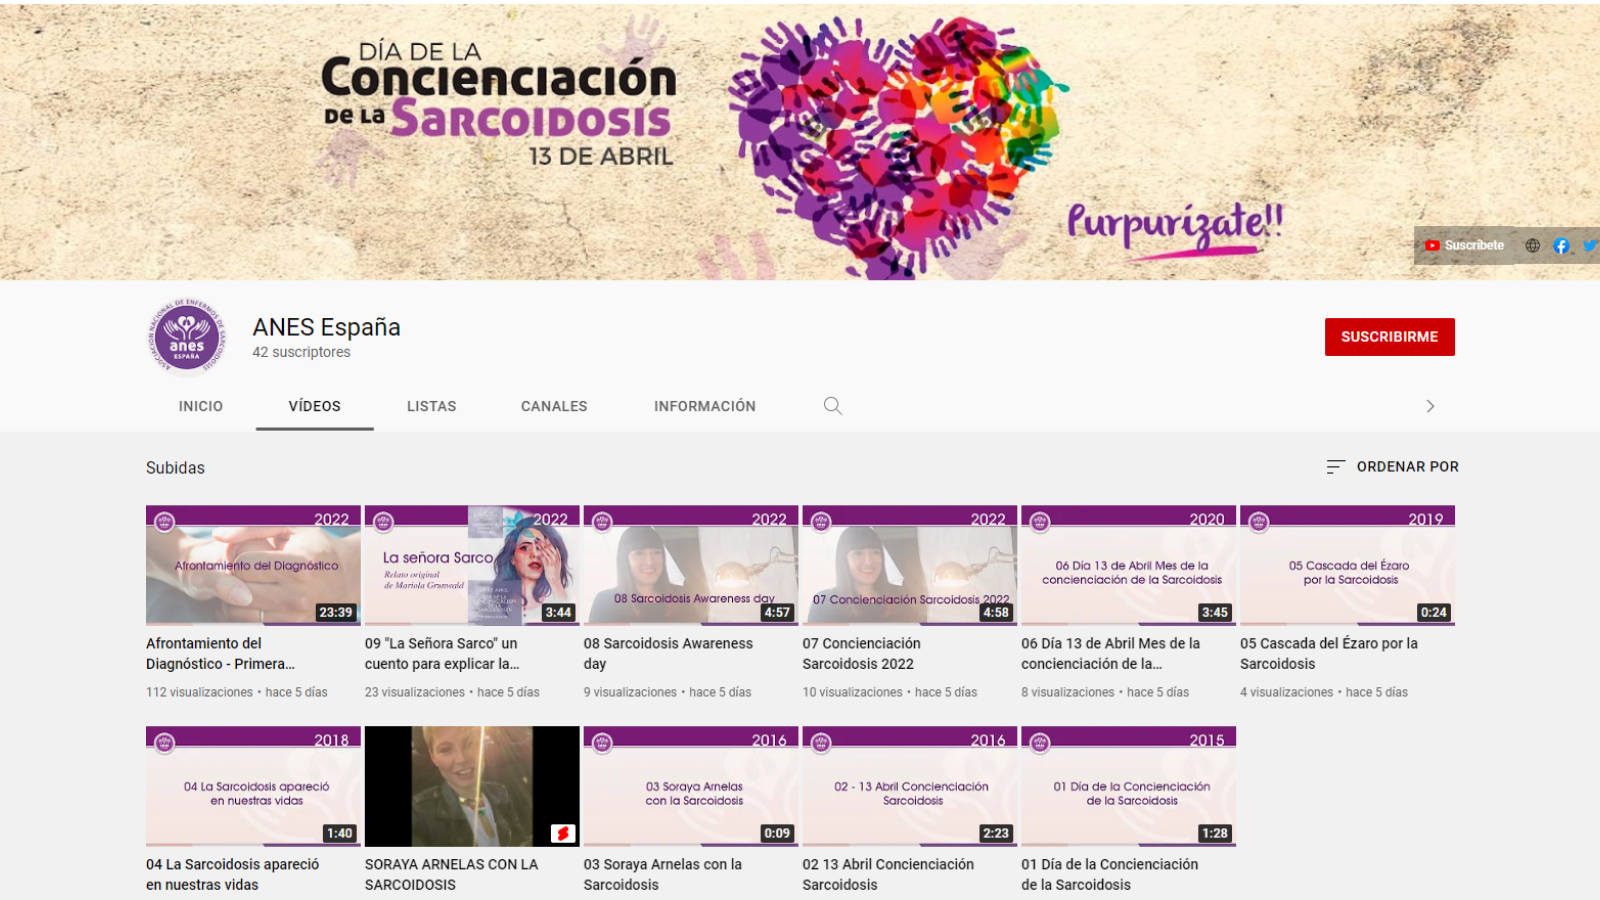This screenshot has height=900, width=1600.
Task: Open the video title 08 Sarcoidosis Awareness day
Action: point(668,653)
